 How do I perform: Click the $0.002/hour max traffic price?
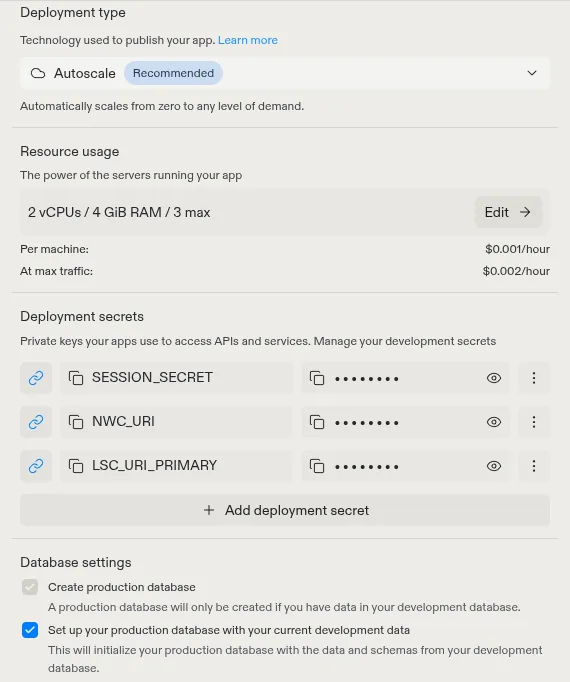coord(516,271)
